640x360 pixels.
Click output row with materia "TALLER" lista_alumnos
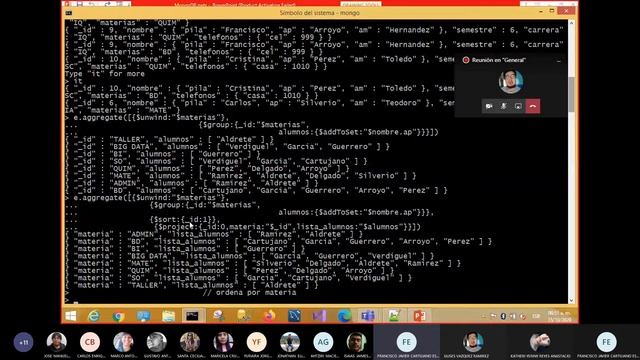click(x=191, y=285)
